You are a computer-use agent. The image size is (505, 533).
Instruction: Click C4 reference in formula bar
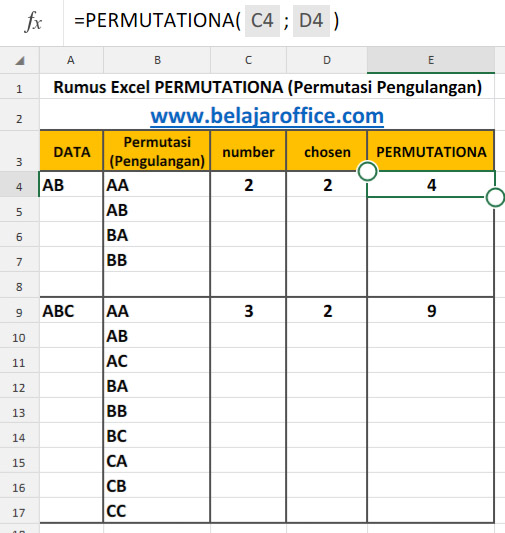tap(262, 21)
